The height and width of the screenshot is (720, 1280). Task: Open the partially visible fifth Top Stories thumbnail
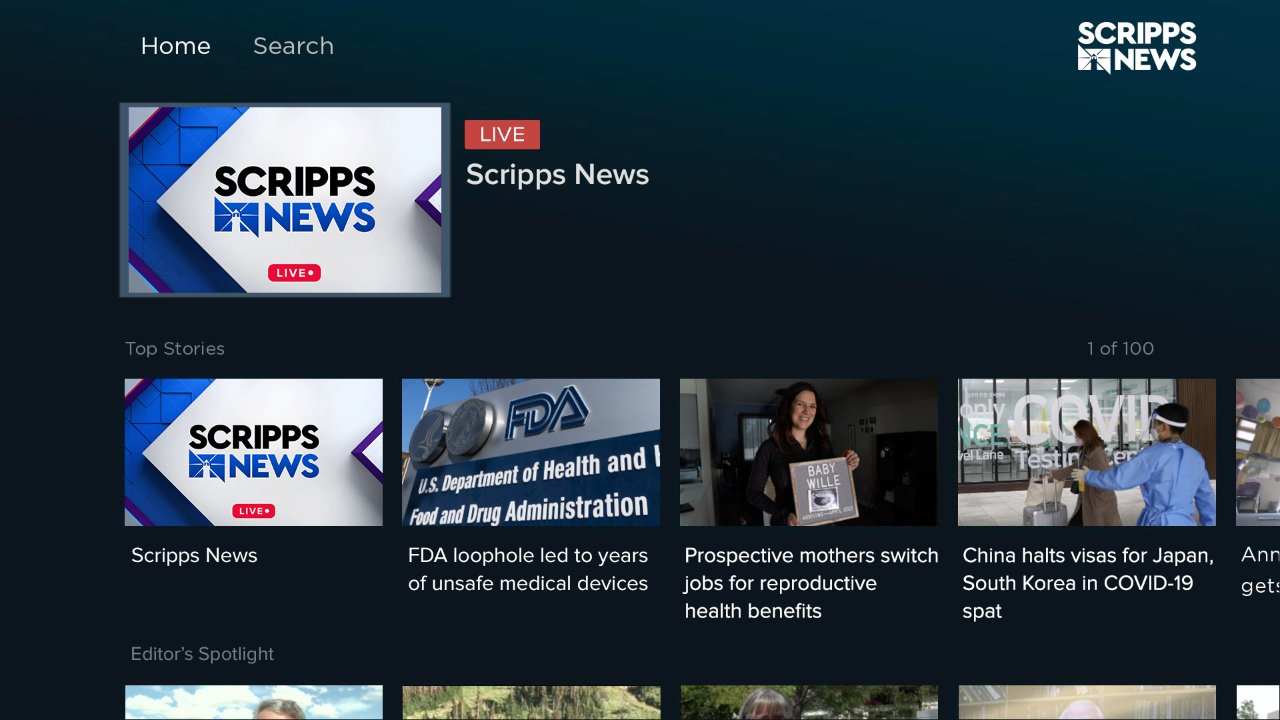(1258, 452)
